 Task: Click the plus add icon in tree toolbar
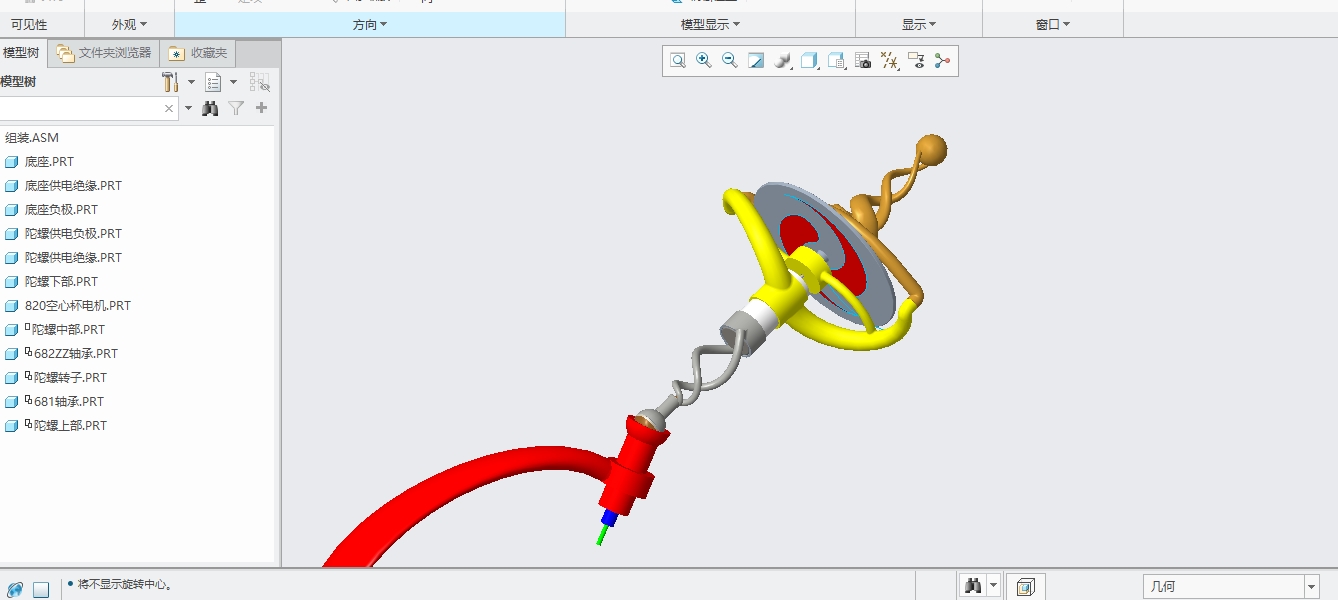[x=262, y=108]
